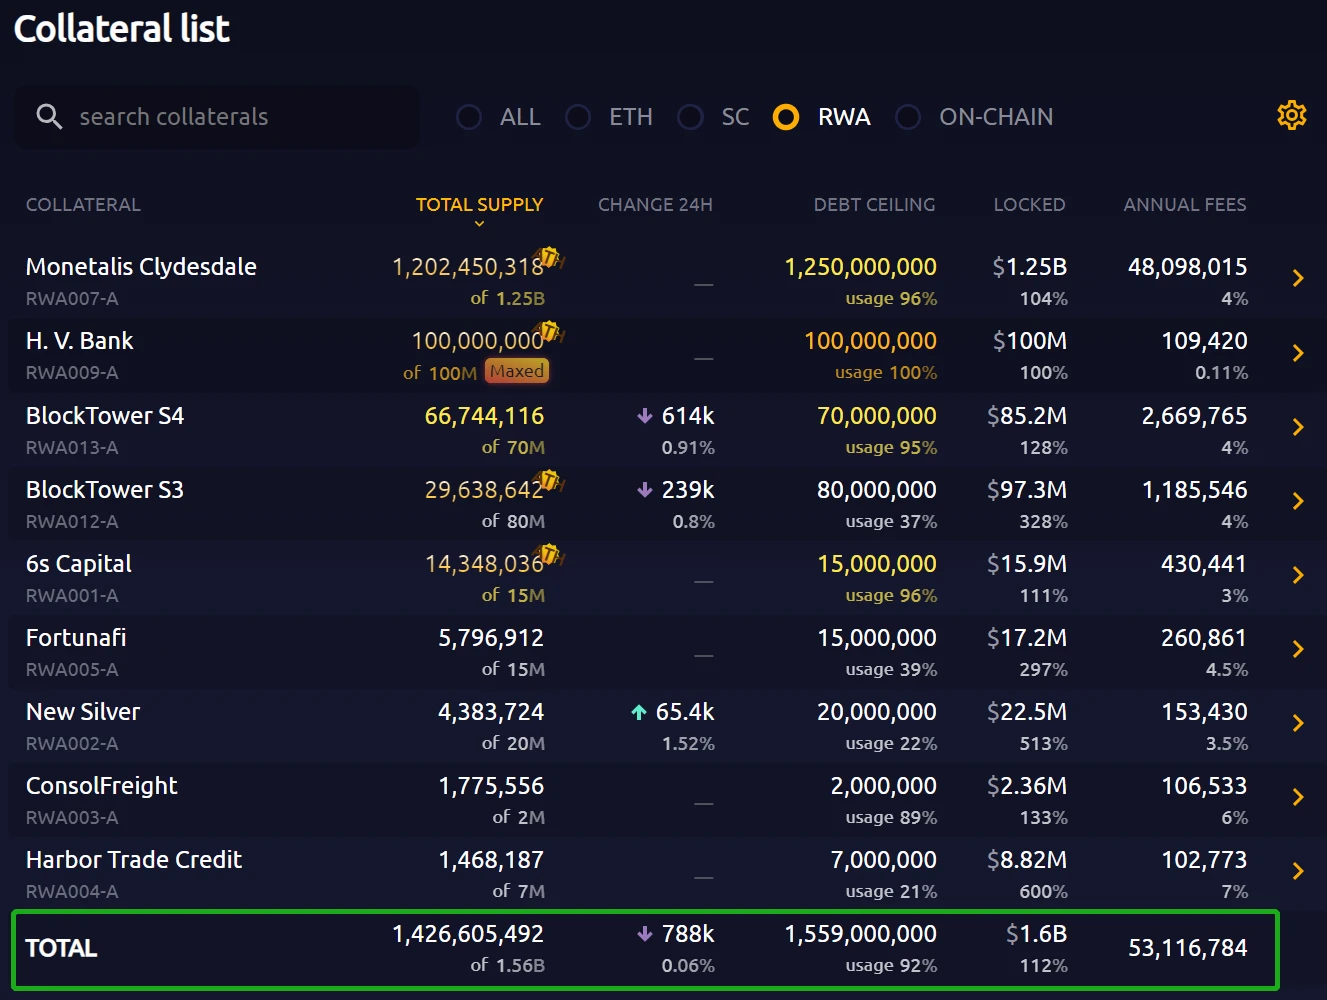1327x1000 pixels.
Task: Select the ETH filter radio button
Action: [x=578, y=117]
